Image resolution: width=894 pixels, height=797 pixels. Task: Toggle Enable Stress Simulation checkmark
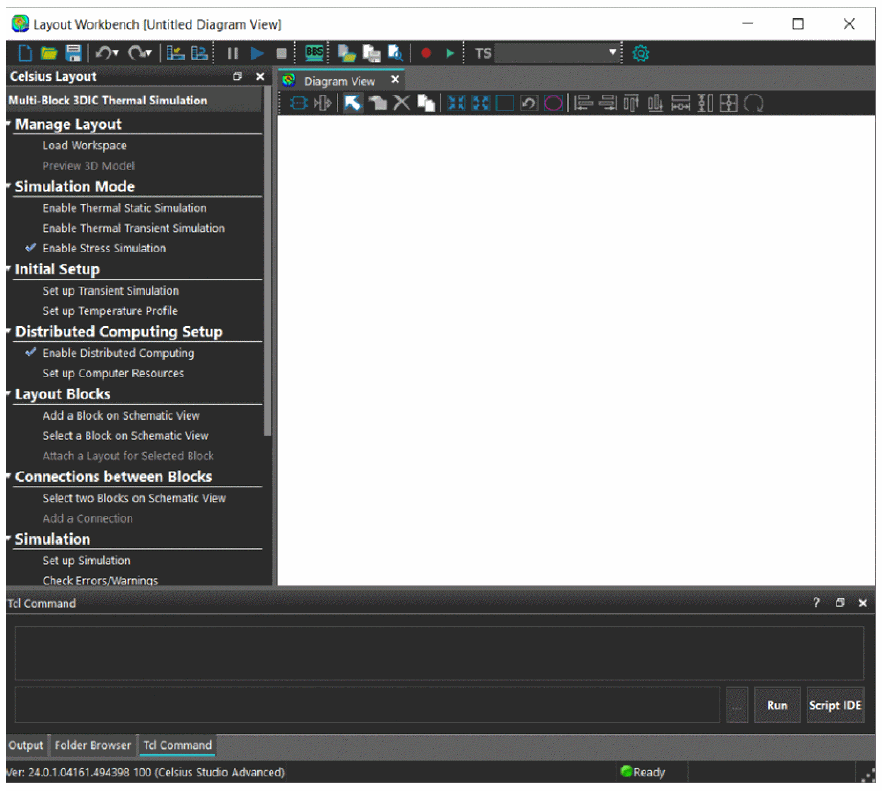(x=104, y=248)
